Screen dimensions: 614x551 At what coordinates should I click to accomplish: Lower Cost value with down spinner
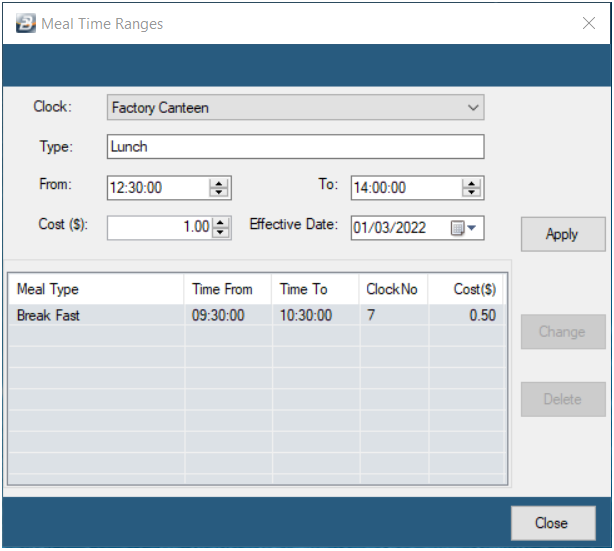[x=220, y=232]
